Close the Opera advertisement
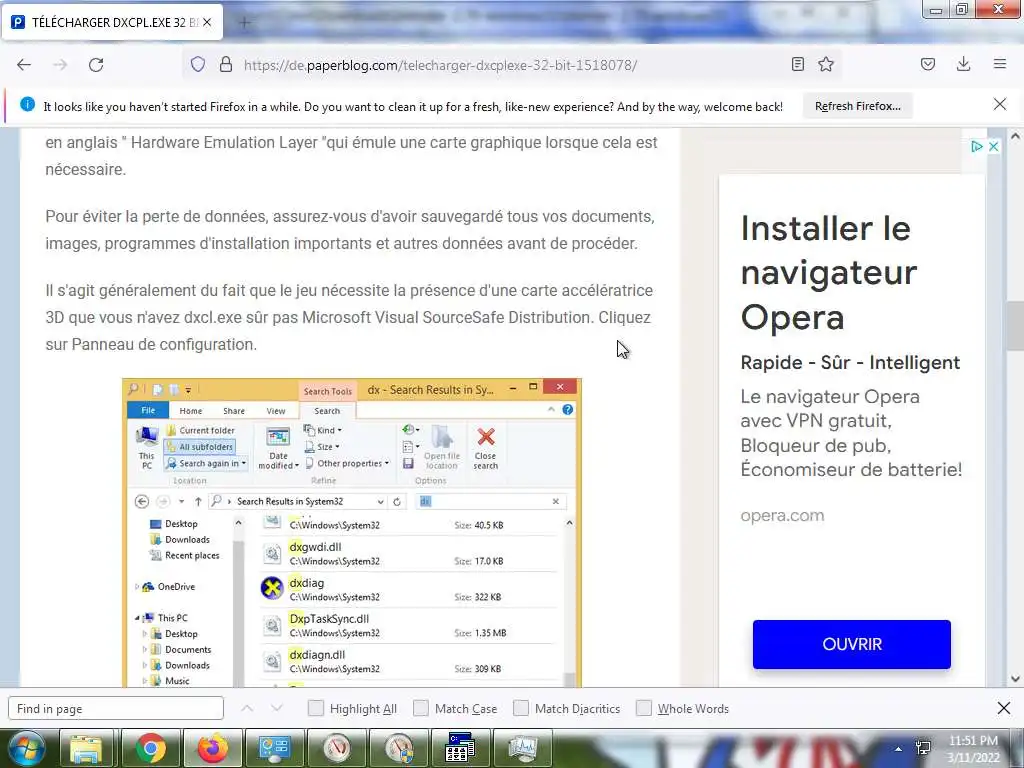 point(993,146)
